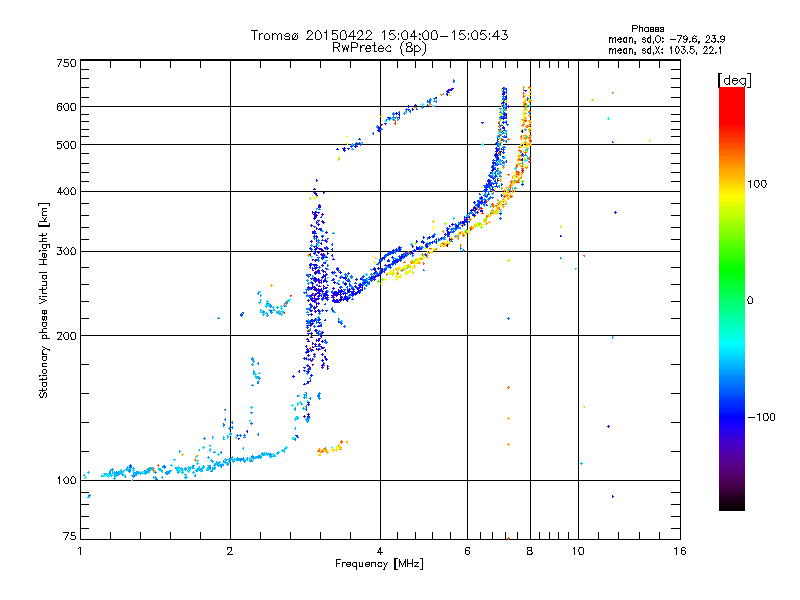This screenshot has height=600, width=800.
Task: Click the '2' frequency tick label
Action: coord(230,551)
